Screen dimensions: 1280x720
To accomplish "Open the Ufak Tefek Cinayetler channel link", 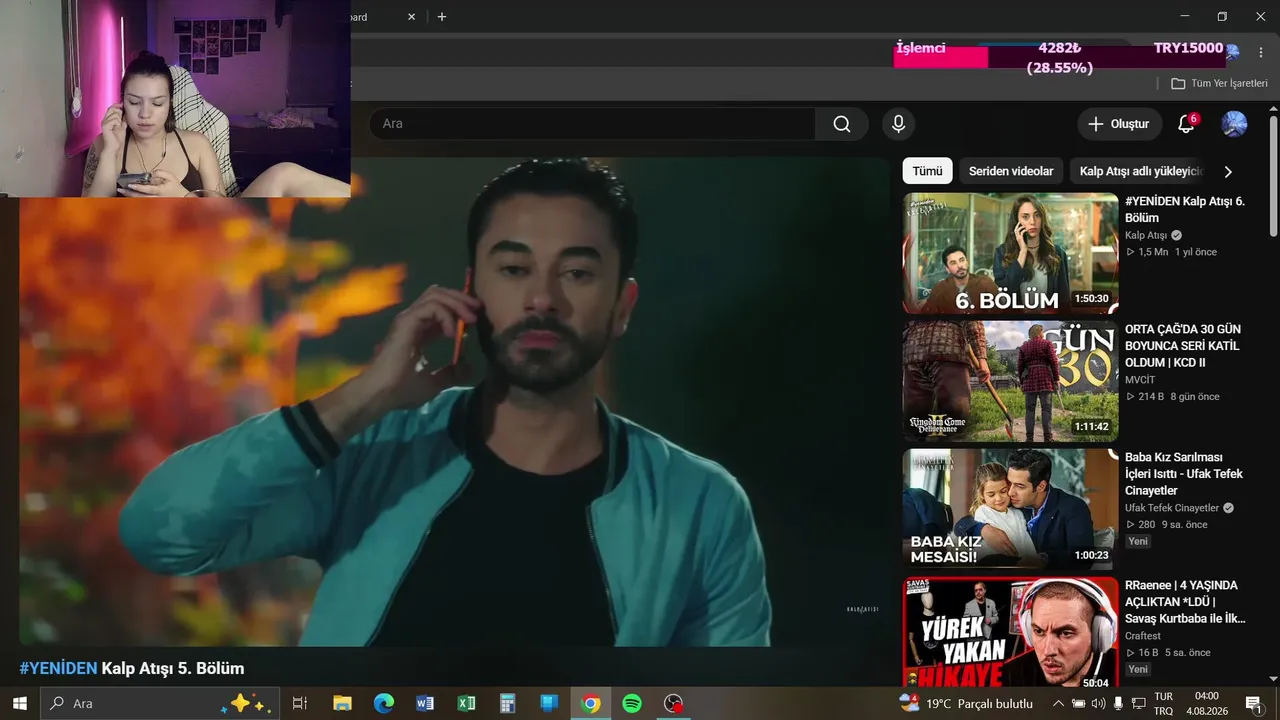I will point(1172,508).
